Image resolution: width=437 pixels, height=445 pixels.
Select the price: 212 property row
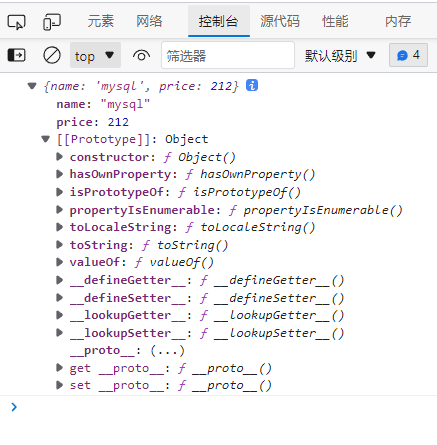93,122
